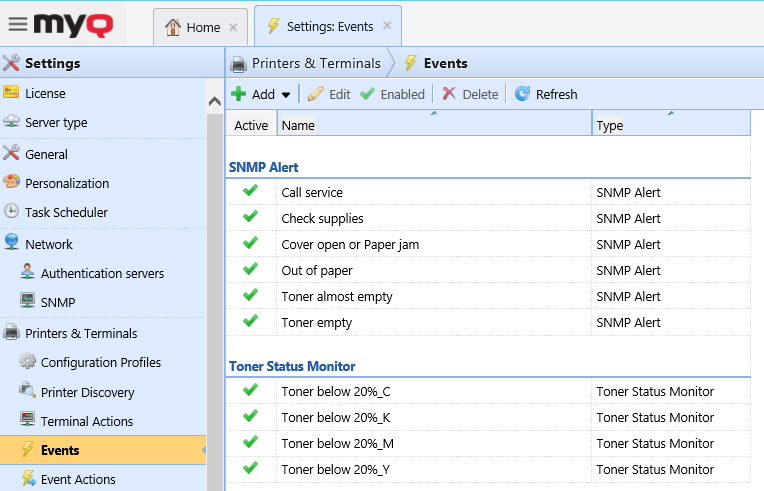This screenshot has width=764, height=491.
Task: Open Configuration Profiles gear icon
Action: [28, 362]
